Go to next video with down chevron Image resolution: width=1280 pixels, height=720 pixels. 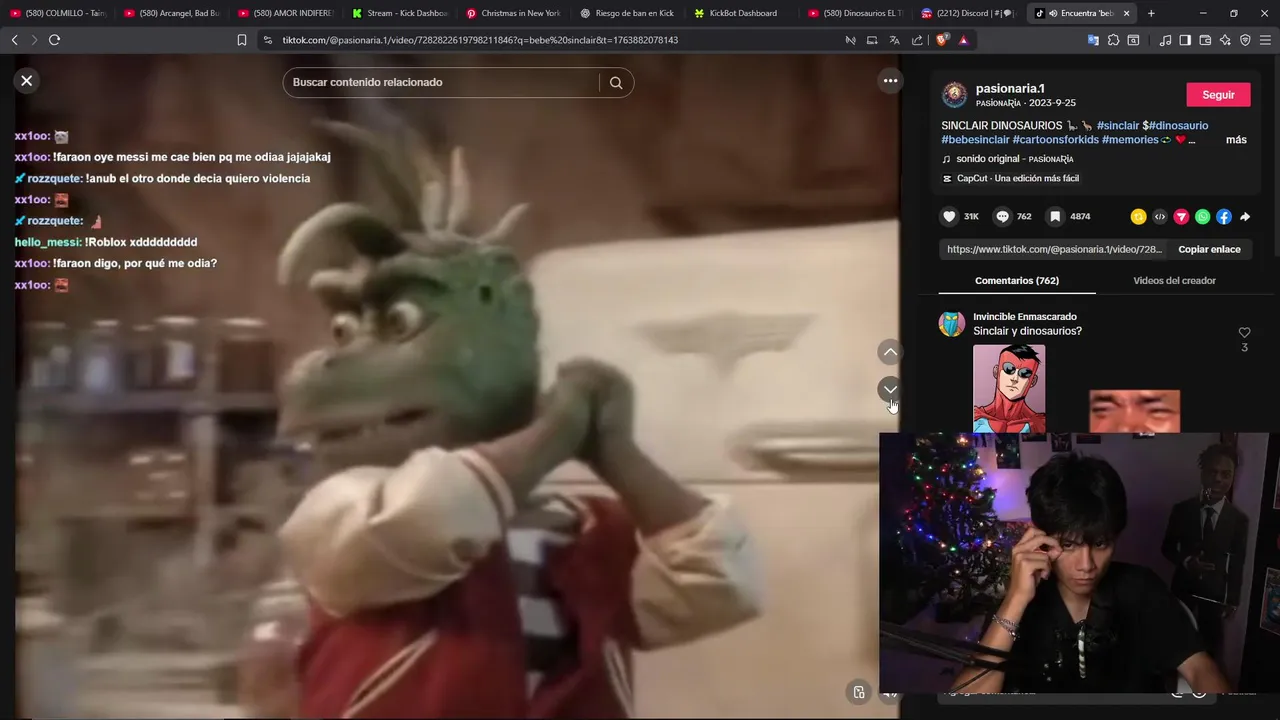tap(890, 389)
